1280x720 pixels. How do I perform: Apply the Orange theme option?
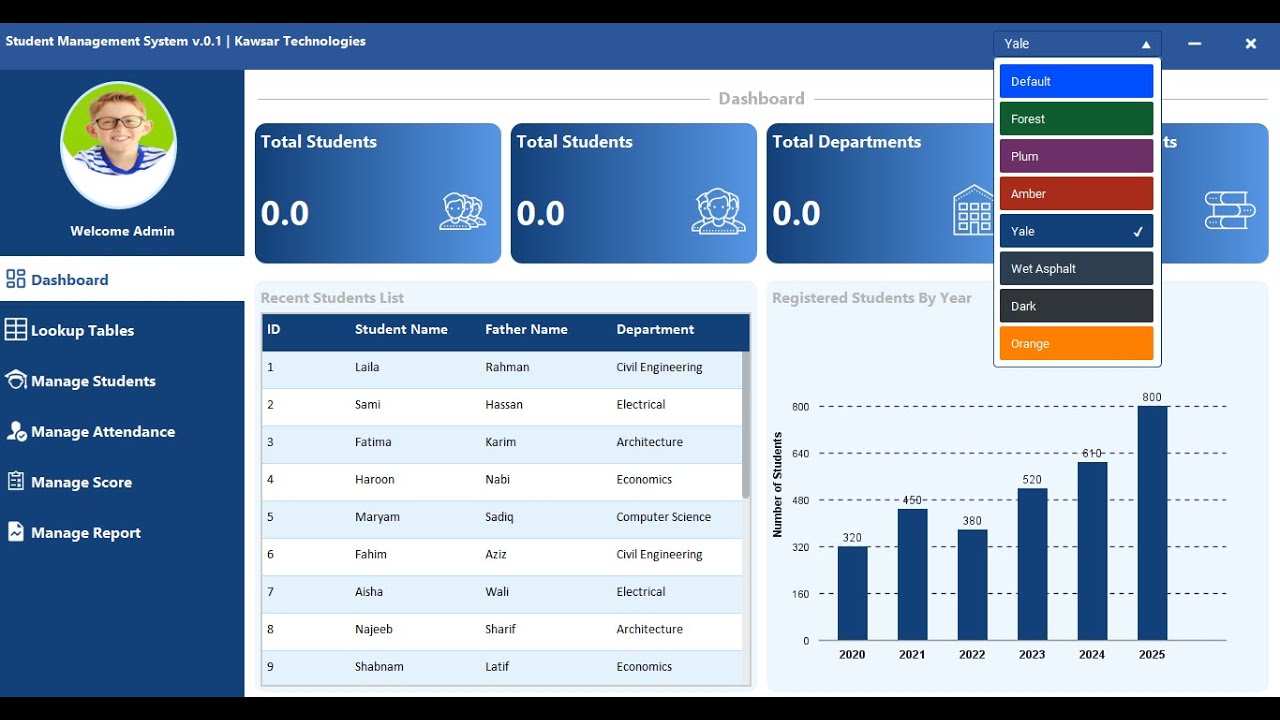pos(1076,344)
